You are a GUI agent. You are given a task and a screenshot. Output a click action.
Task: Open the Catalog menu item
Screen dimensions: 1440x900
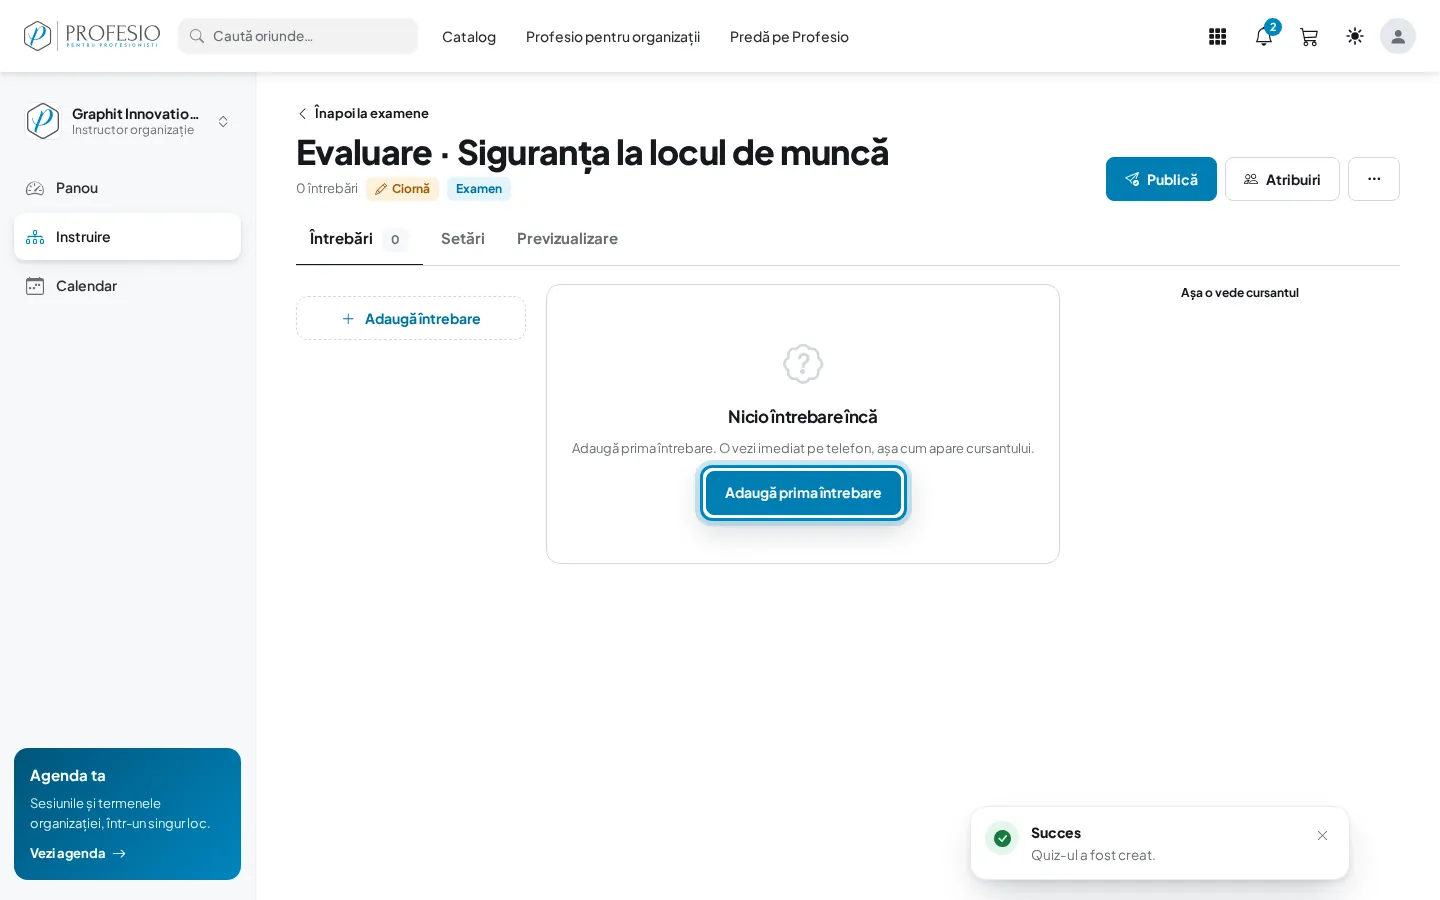[469, 37]
